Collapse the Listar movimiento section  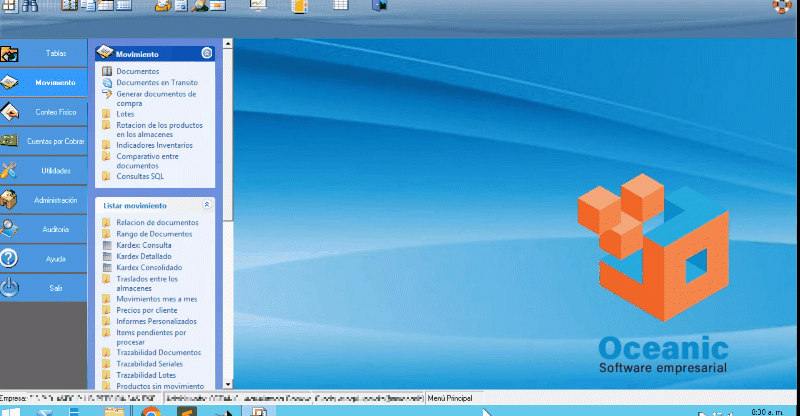(x=206, y=204)
